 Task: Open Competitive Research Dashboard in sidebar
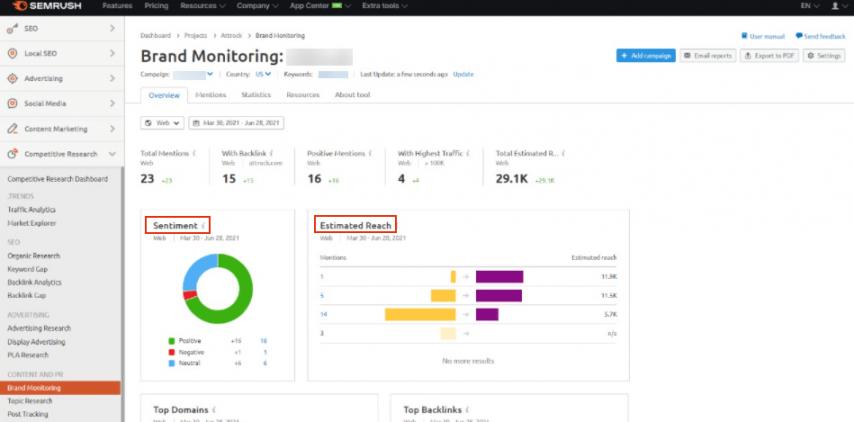[x=58, y=179]
